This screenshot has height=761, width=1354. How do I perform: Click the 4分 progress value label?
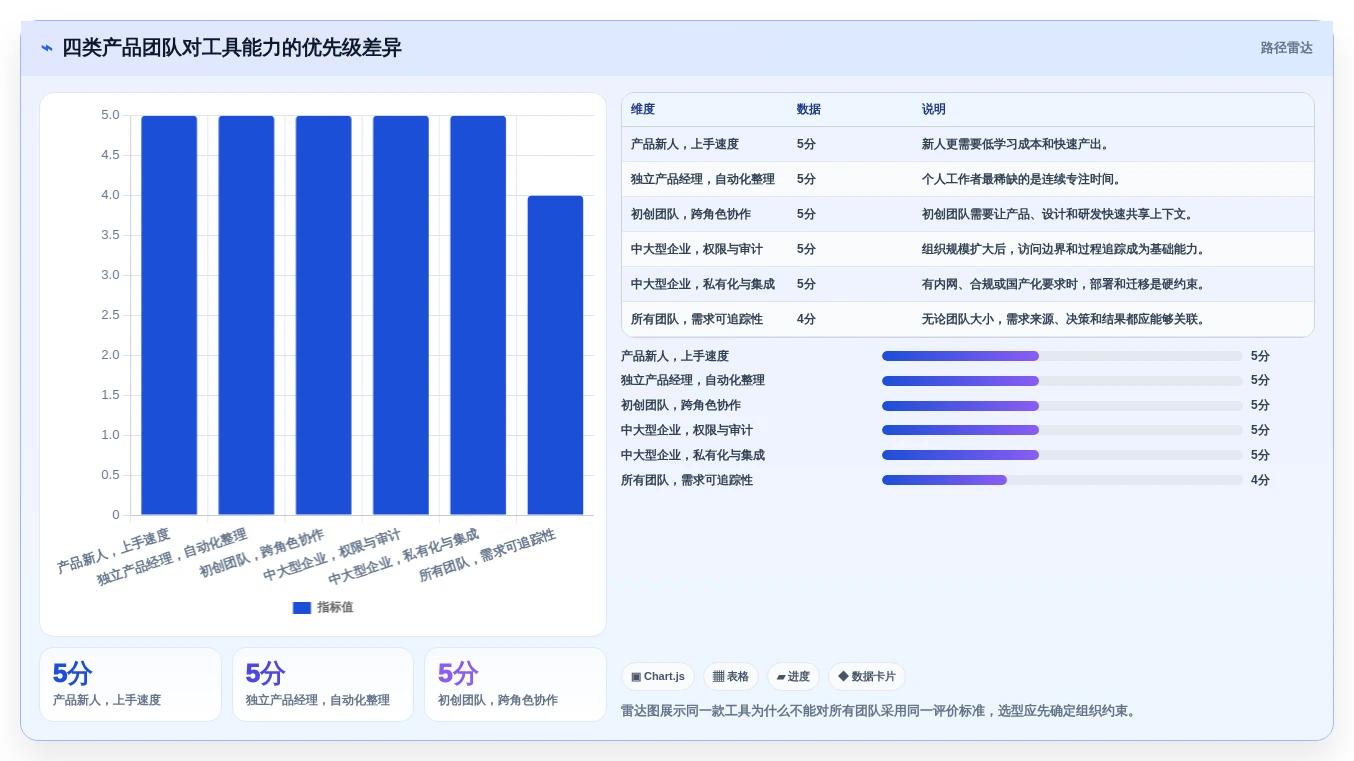(x=1260, y=480)
